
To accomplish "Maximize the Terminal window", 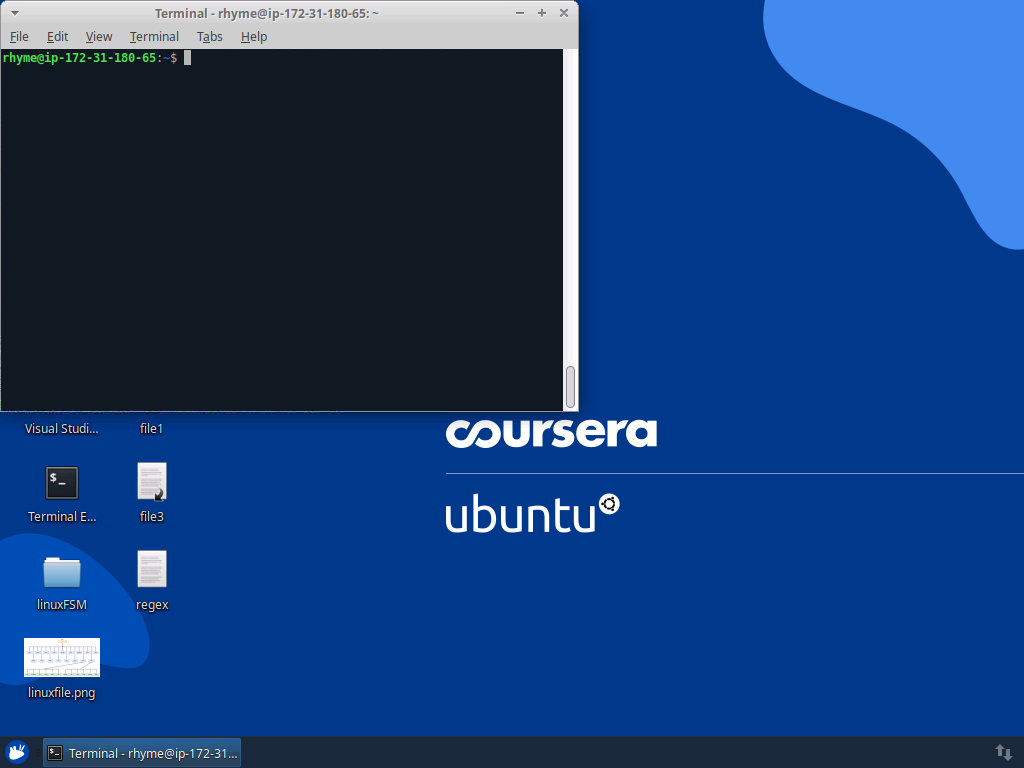I will point(541,13).
